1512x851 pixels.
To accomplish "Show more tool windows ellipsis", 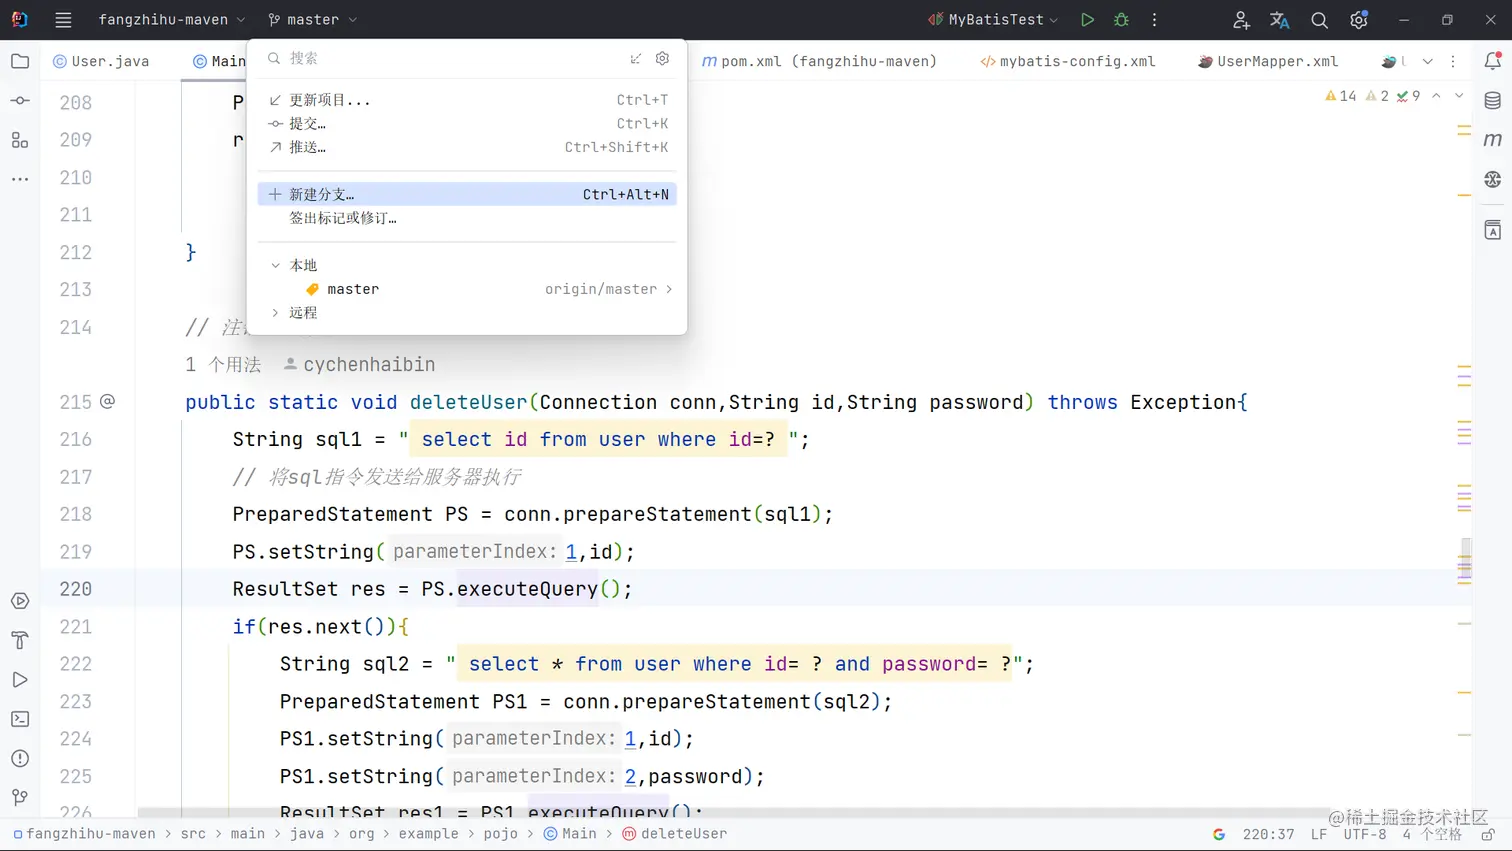I will coord(20,179).
